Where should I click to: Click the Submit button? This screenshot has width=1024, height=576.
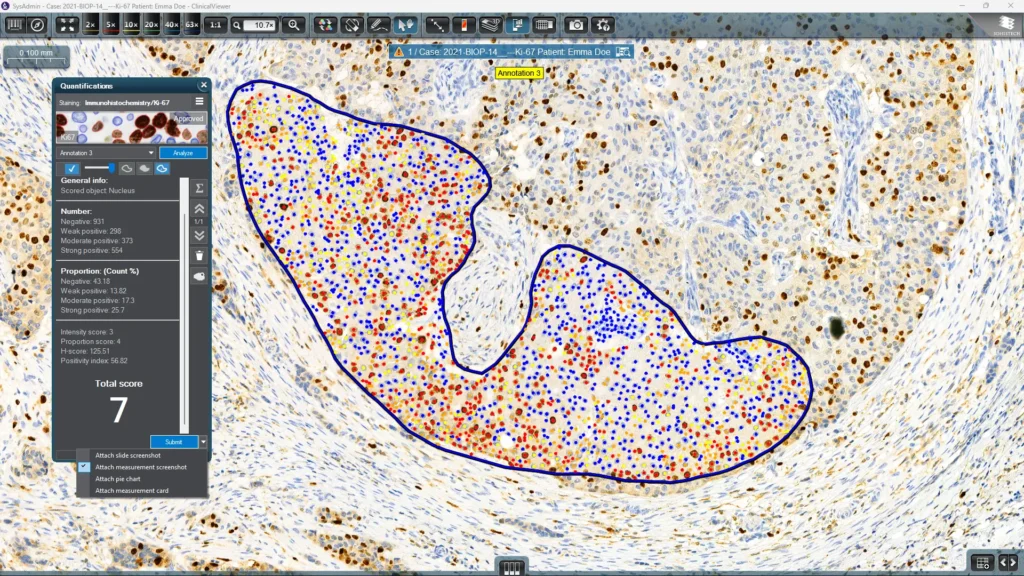point(174,442)
